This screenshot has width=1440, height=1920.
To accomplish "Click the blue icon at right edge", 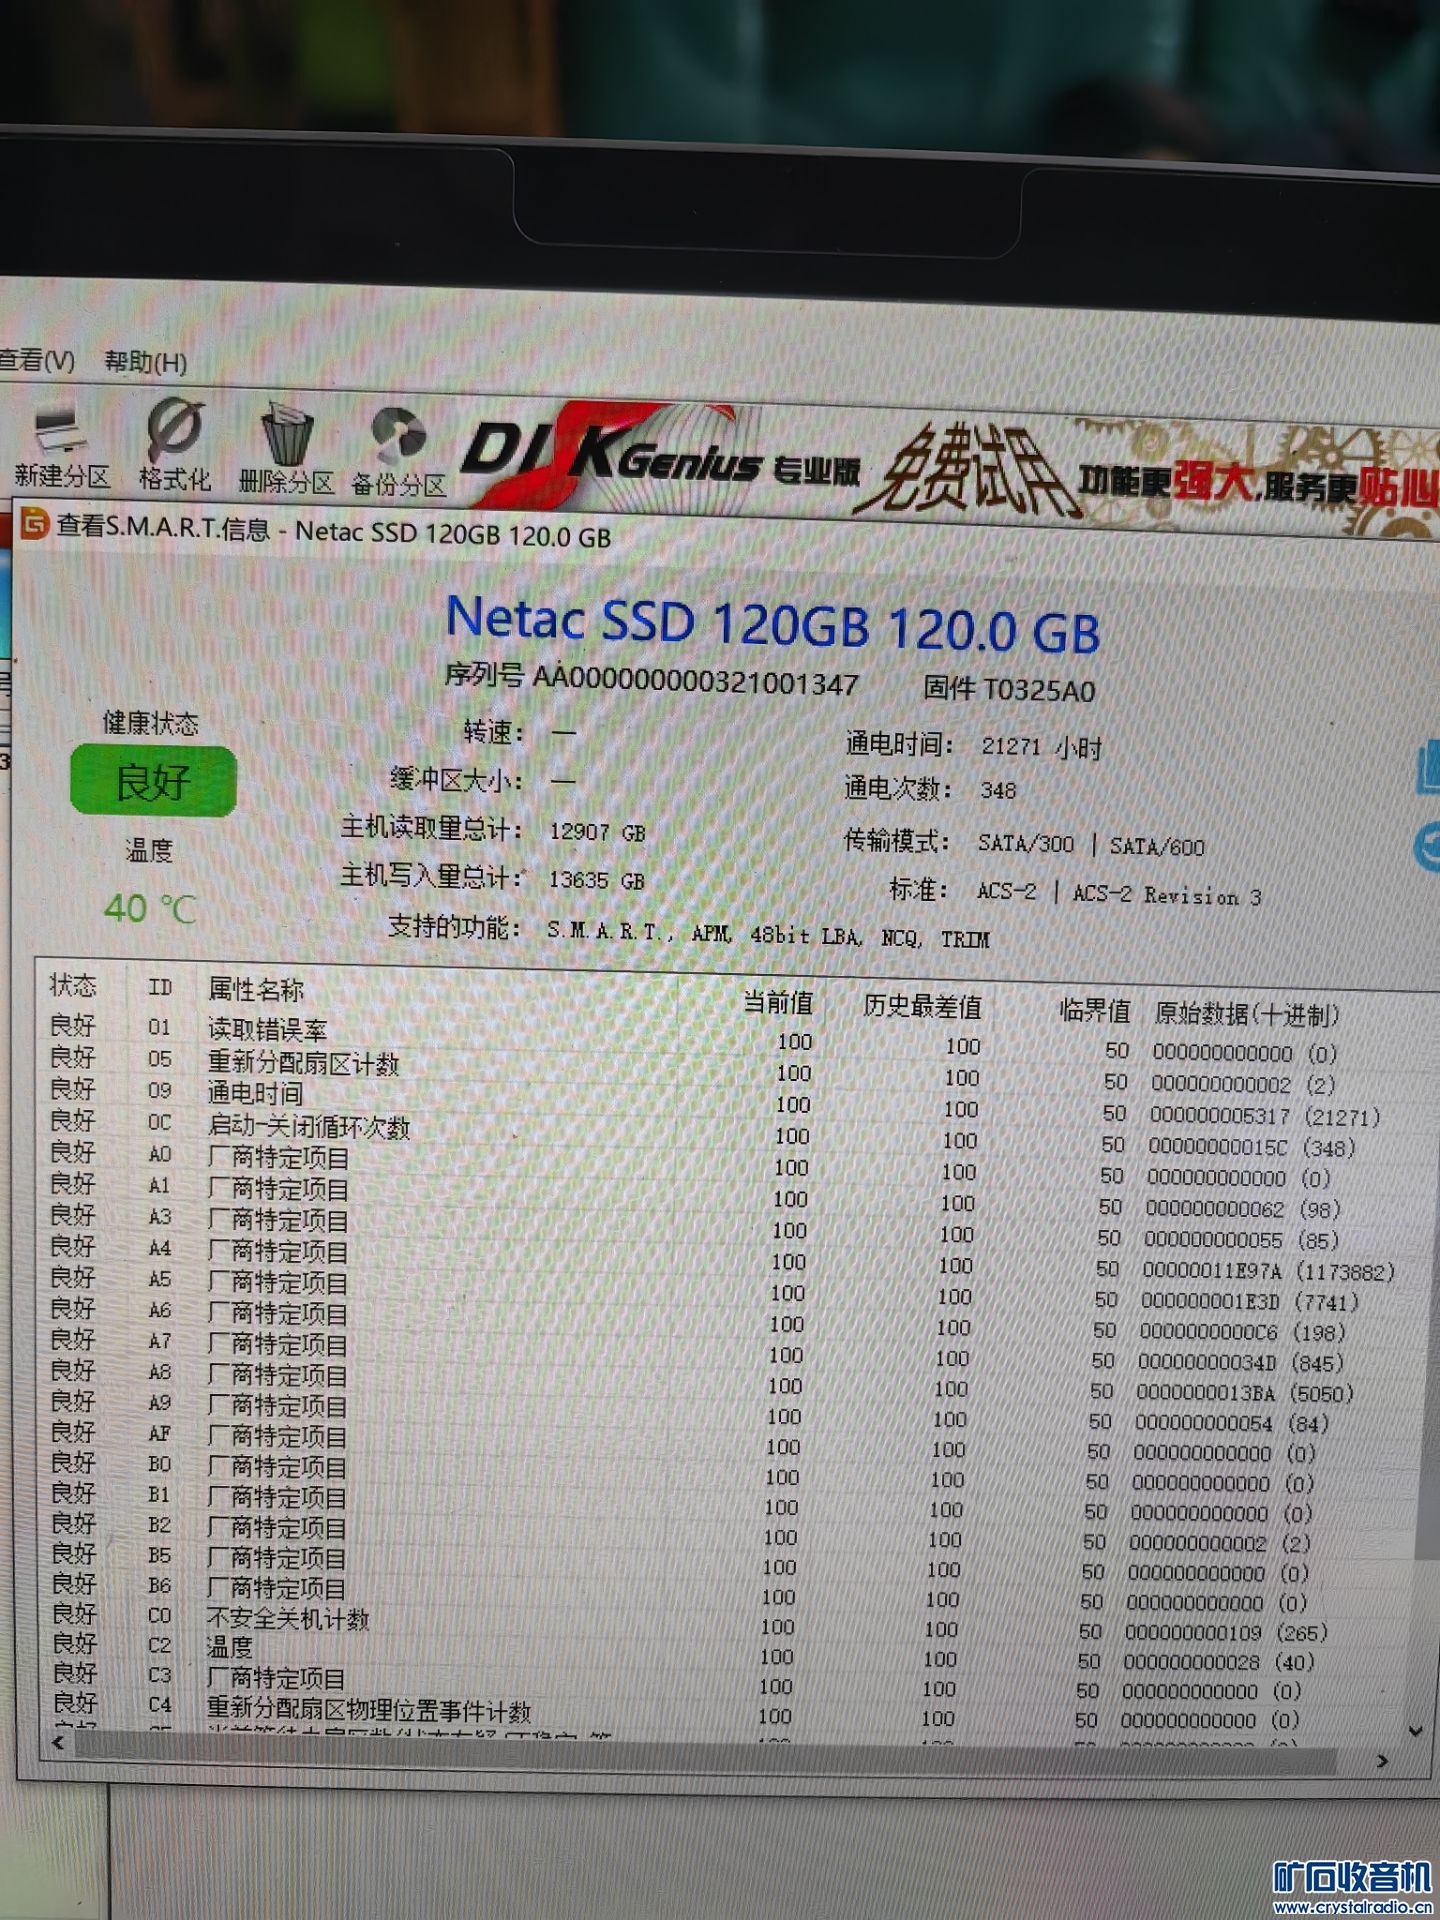I will (x=1428, y=768).
